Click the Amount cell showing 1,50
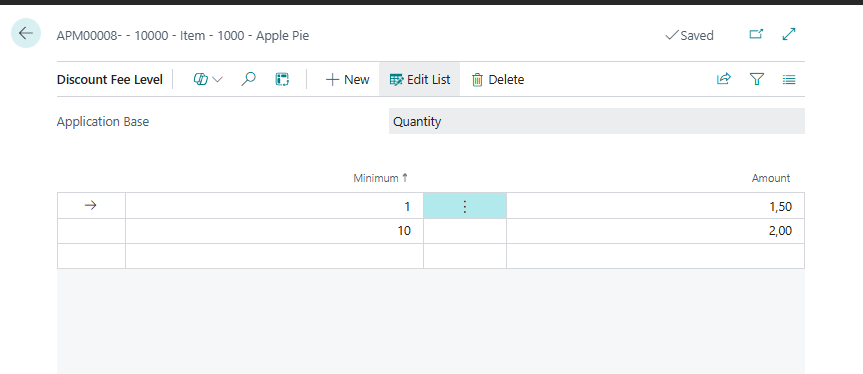The image size is (863, 374). [x=655, y=206]
